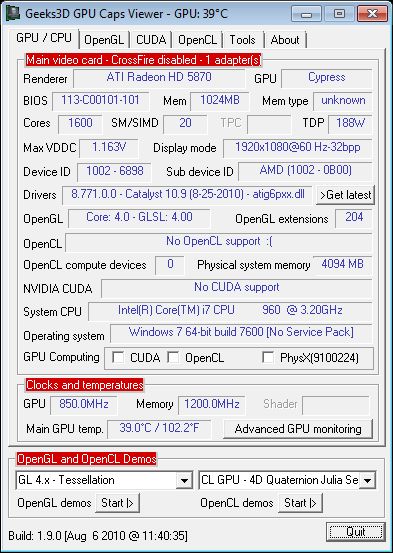
Task: Toggle the PhysX(9100224) checkbox
Action: 268,358
